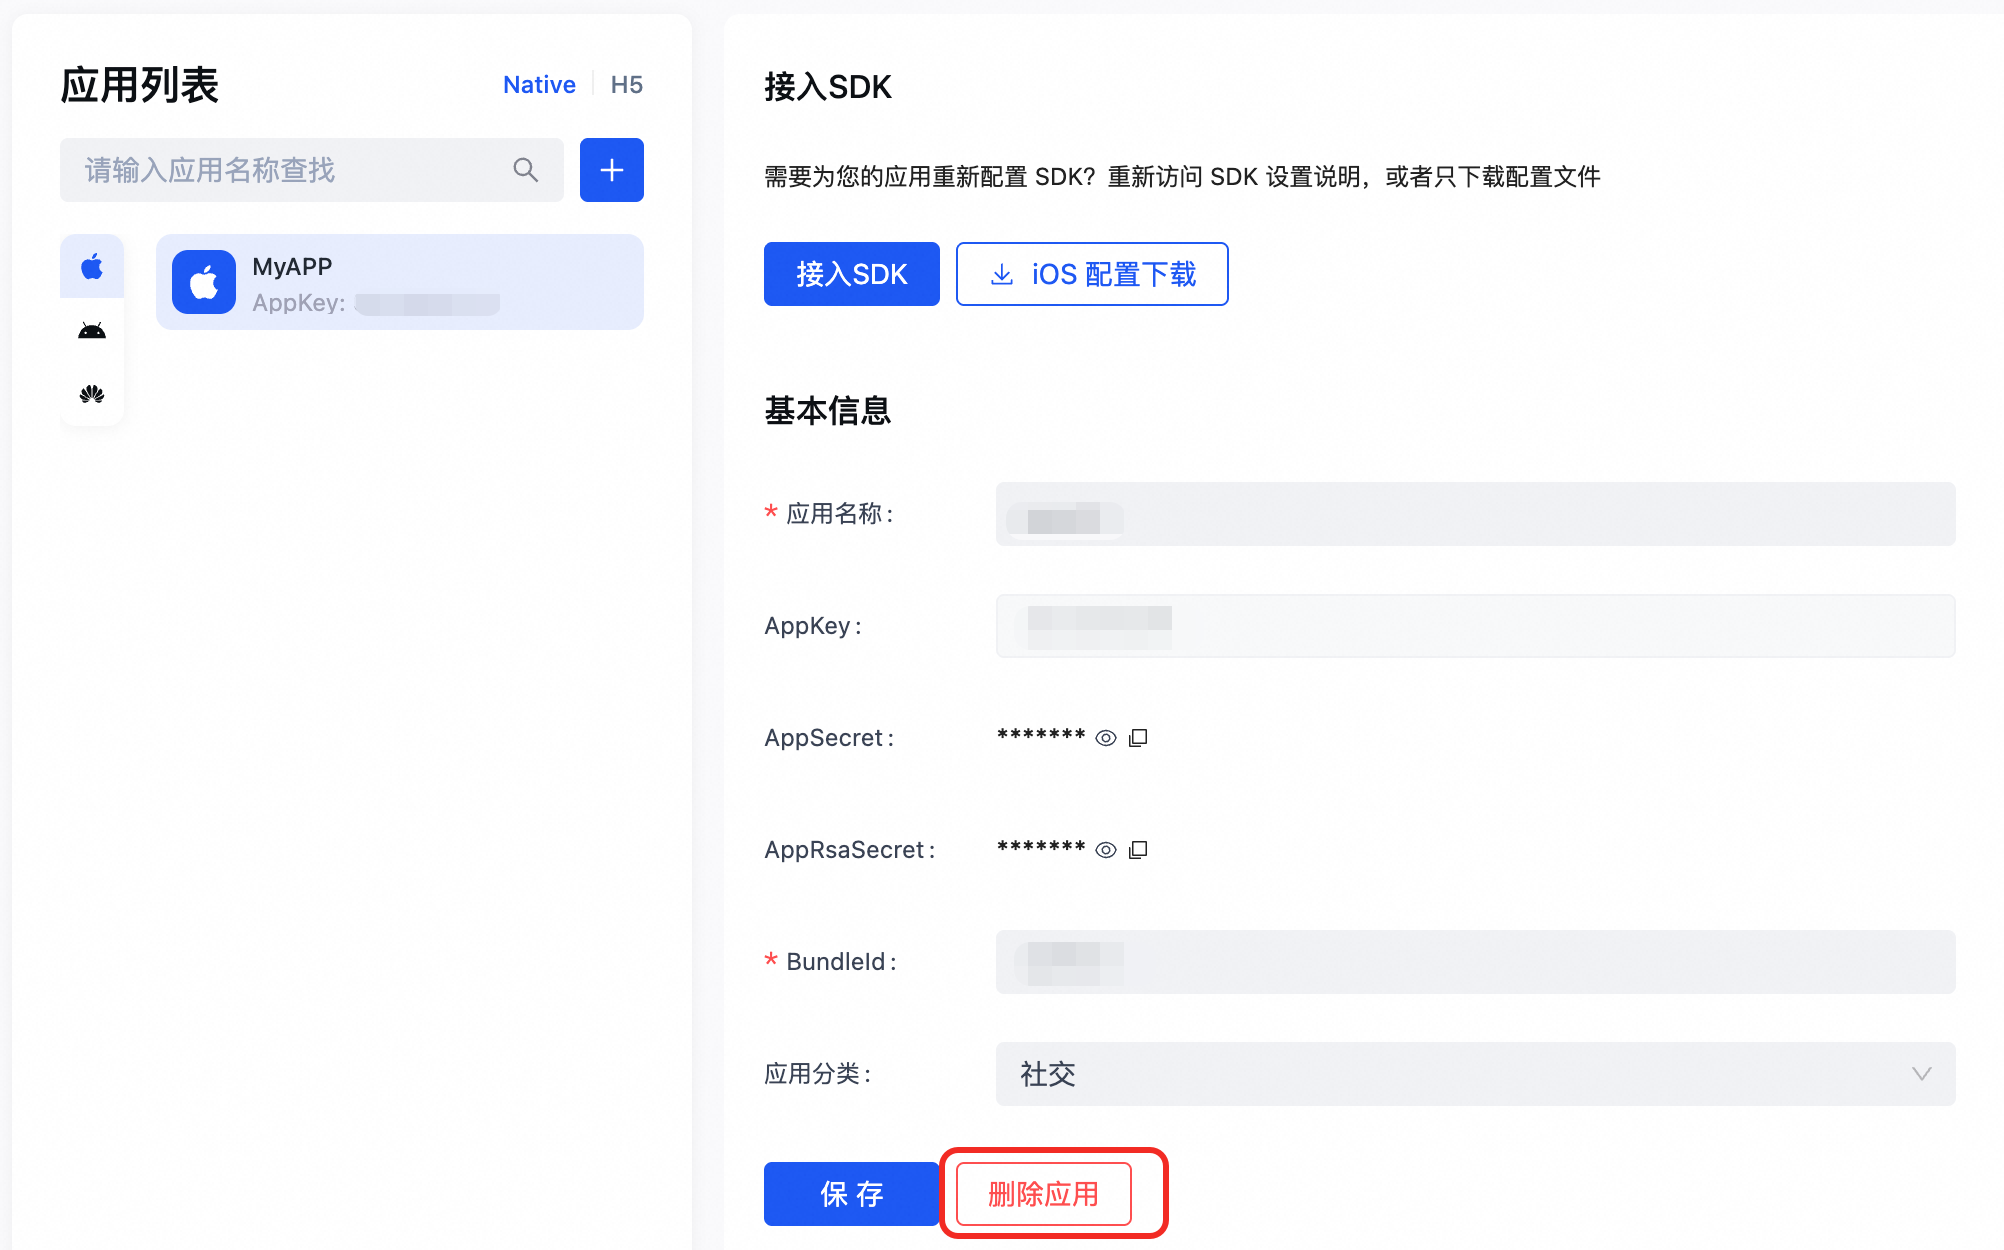Click the plus button to add app

[x=611, y=170]
